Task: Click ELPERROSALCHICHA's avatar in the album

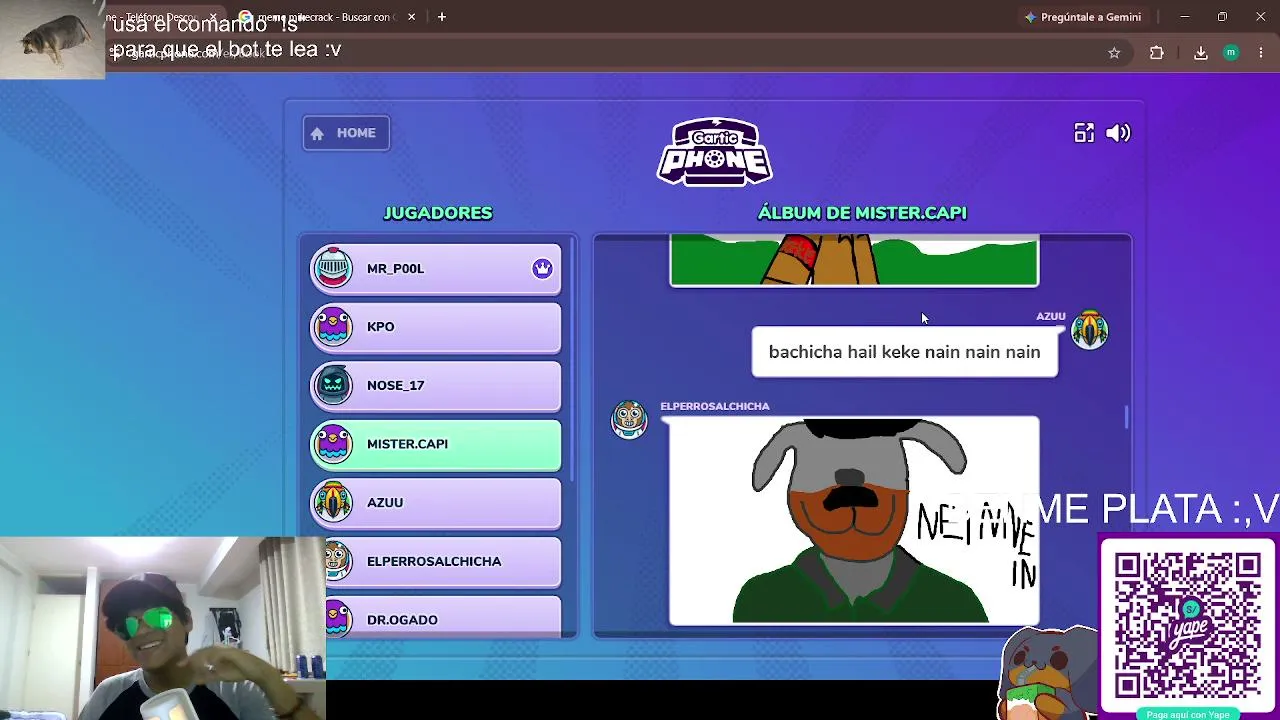Action: pyautogui.click(x=629, y=419)
